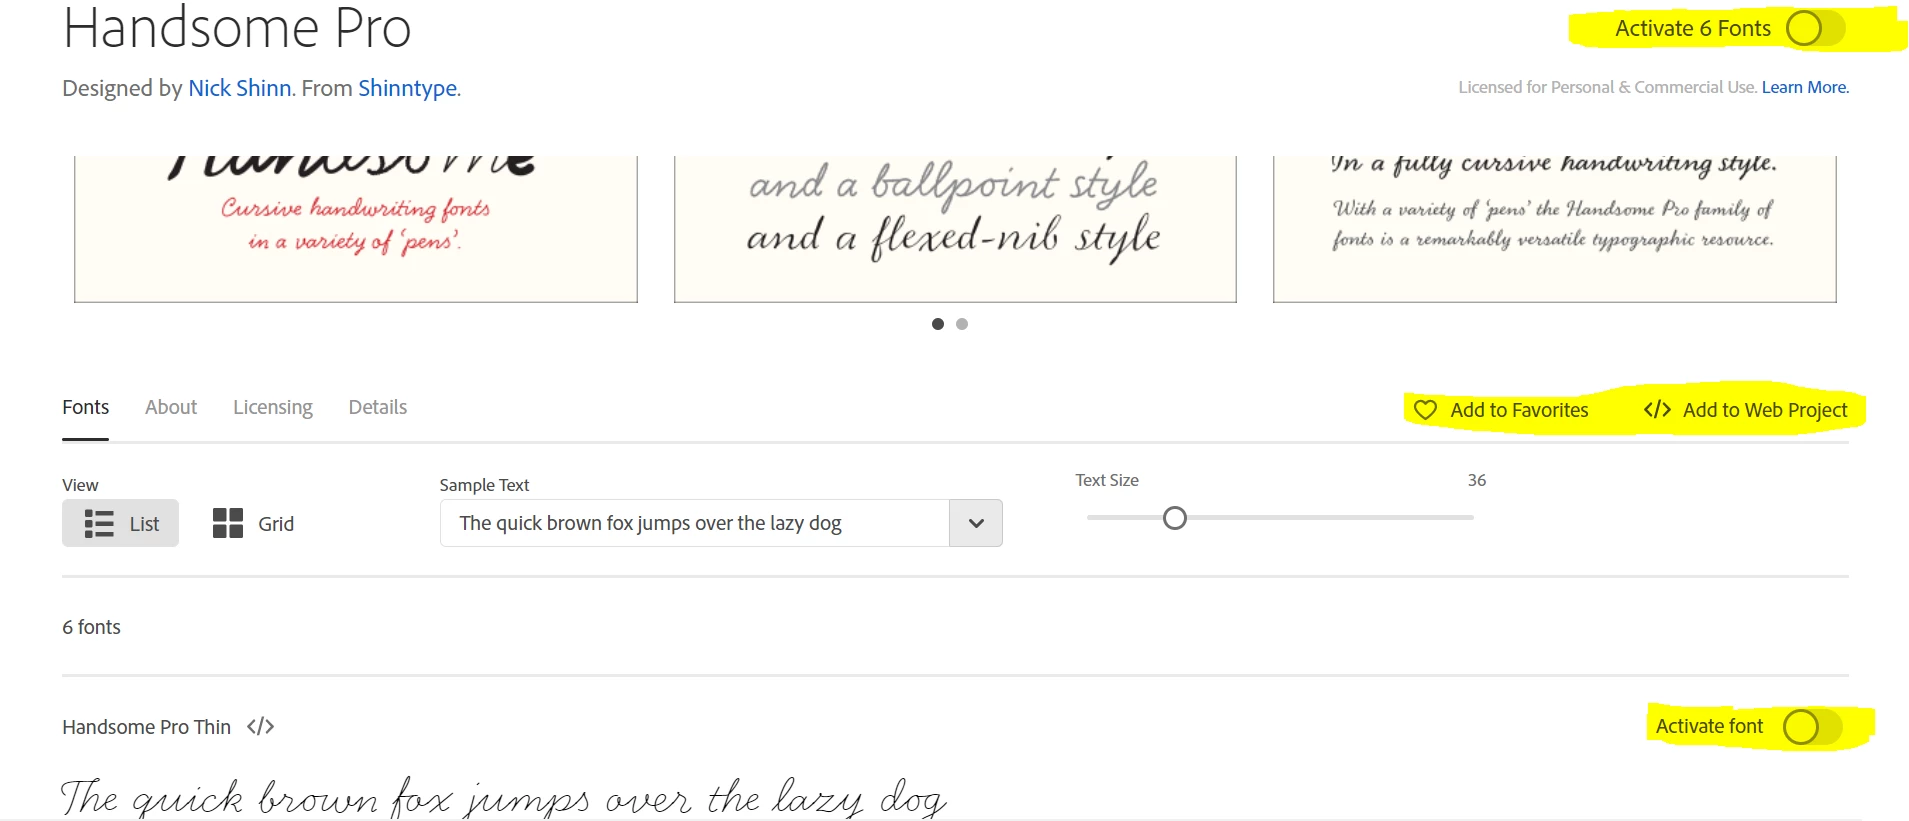1909x821 pixels.
Task: Open the Shinntype foundry link
Action: point(408,88)
